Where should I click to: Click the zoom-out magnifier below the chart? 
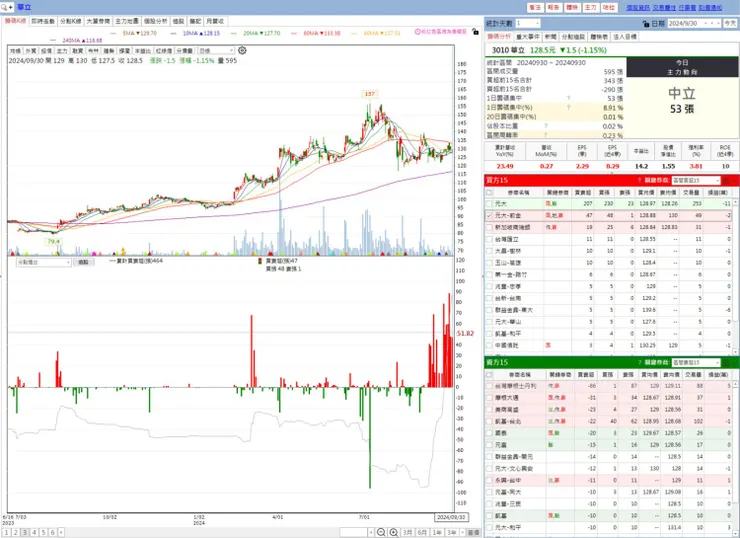[x=381, y=532]
